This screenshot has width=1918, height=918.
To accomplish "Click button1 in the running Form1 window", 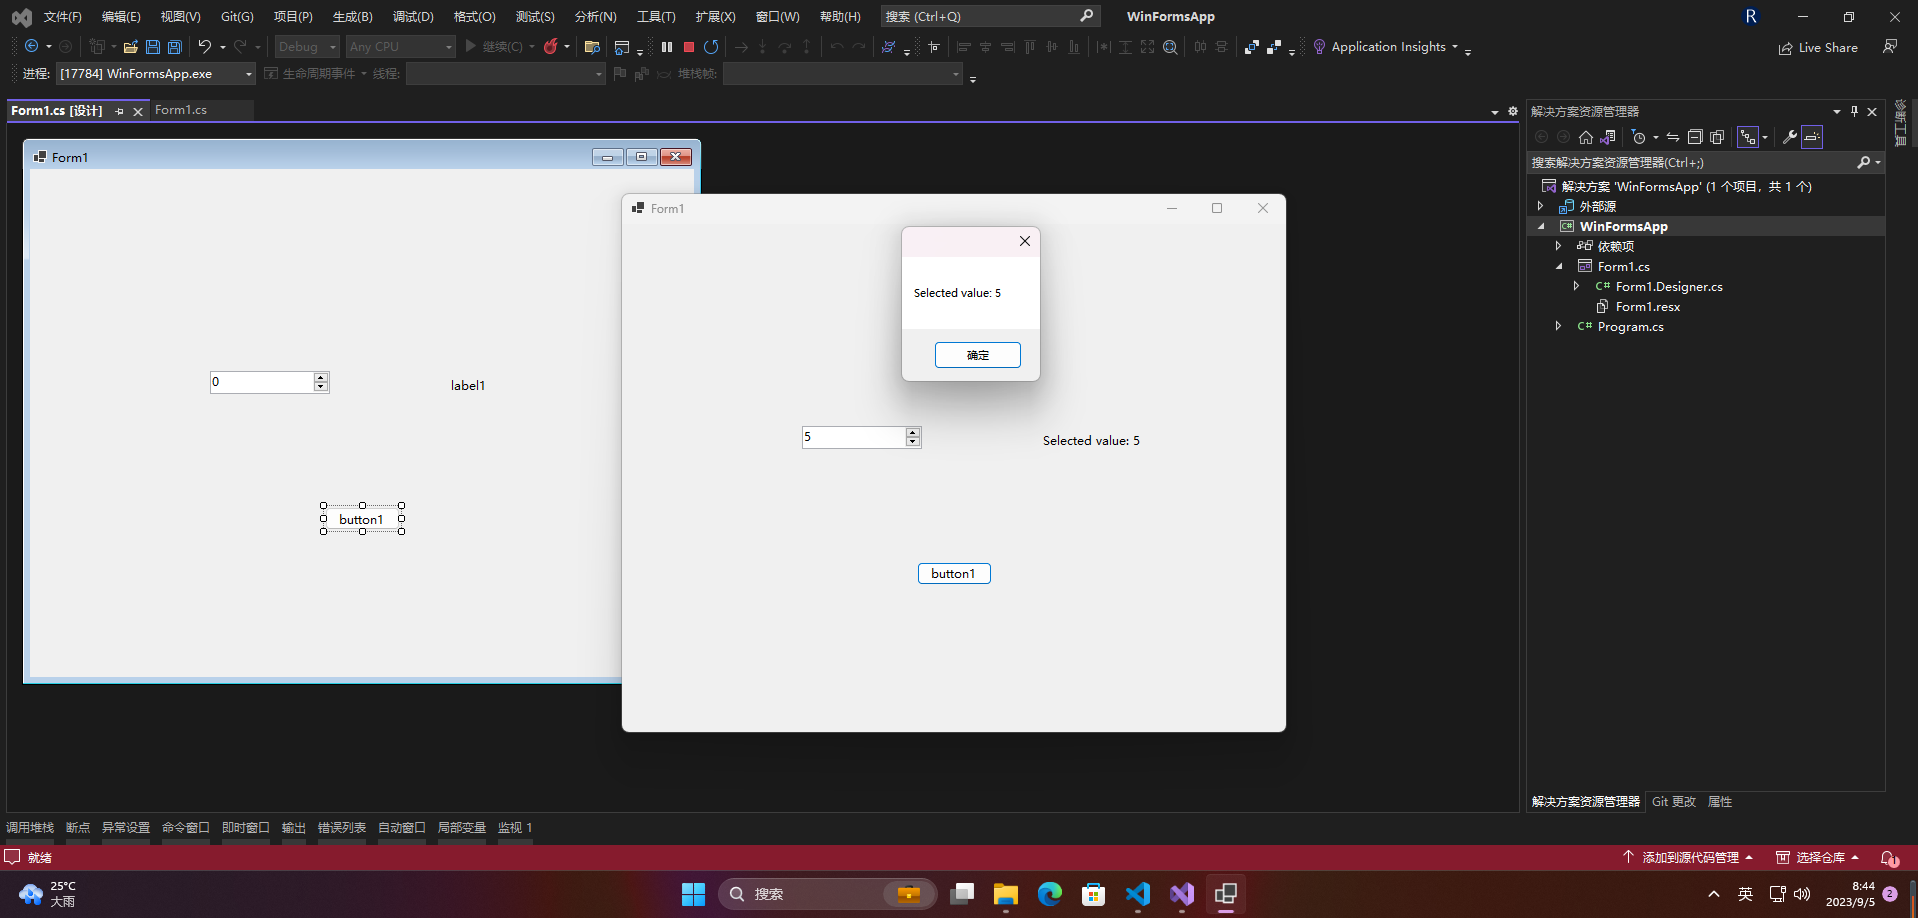I will point(954,574).
